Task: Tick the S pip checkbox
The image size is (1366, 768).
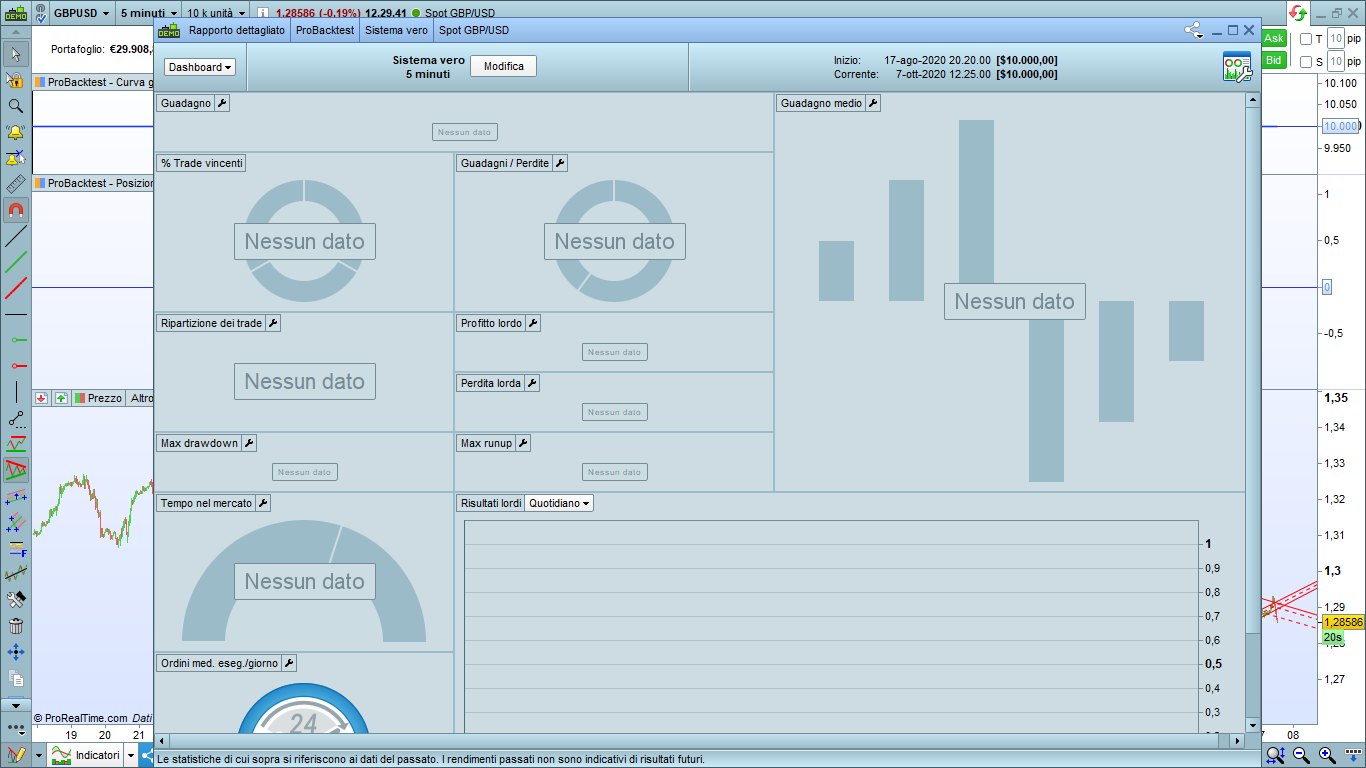Action: [x=1306, y=62]
